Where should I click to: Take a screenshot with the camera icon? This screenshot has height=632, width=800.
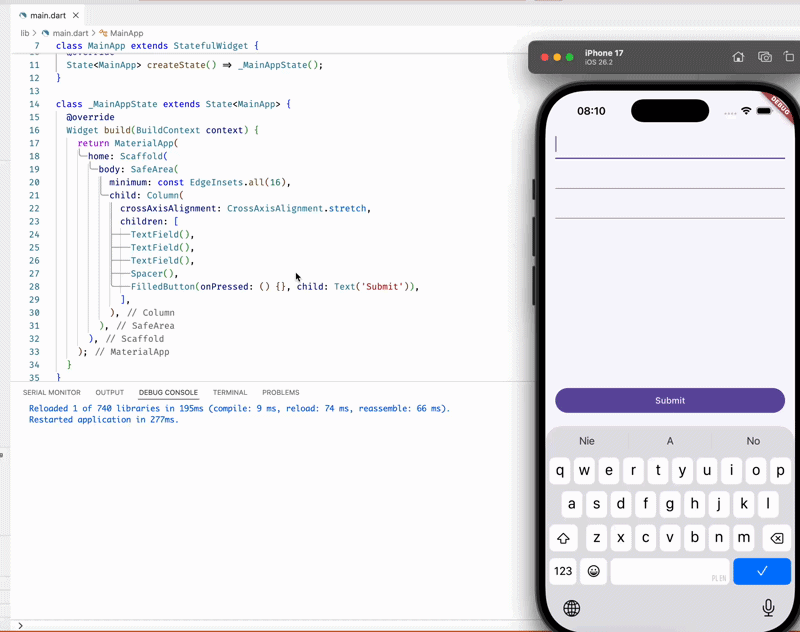(765, 57)
